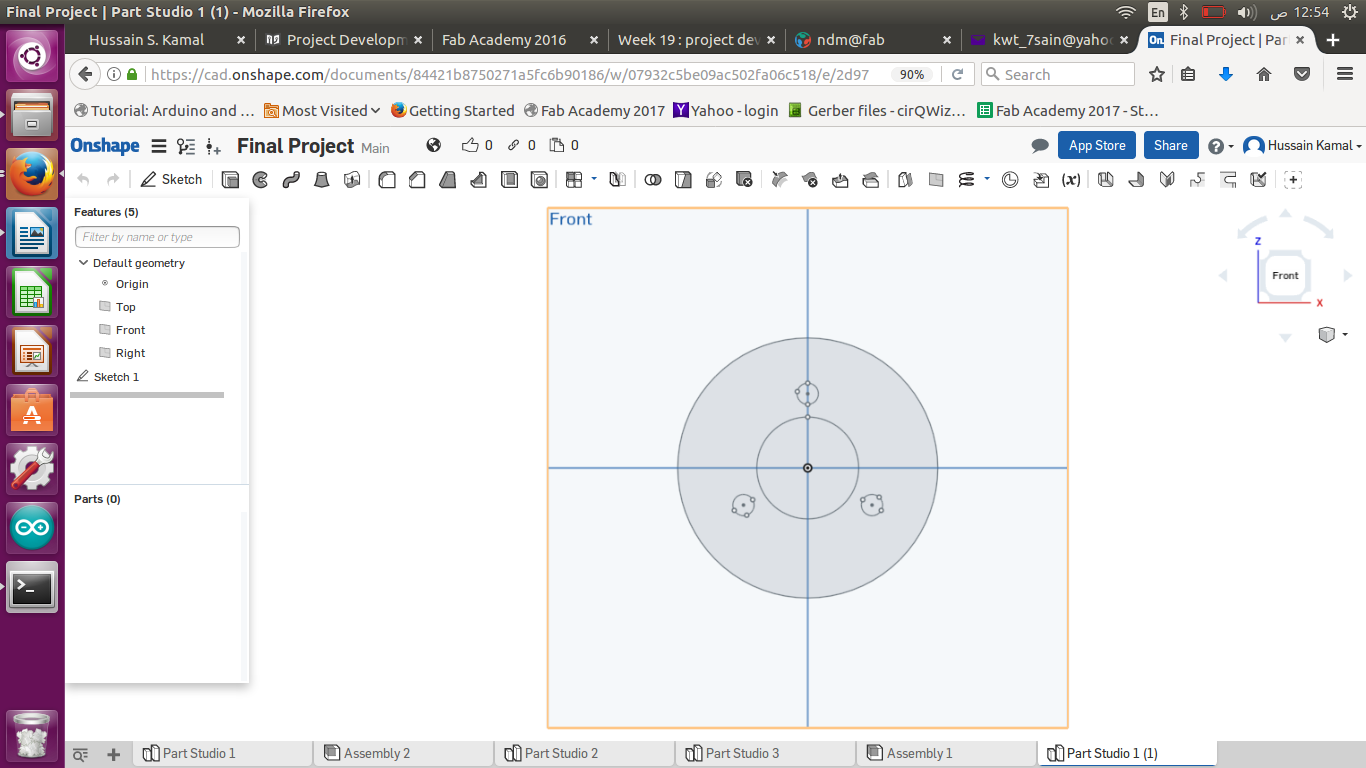Select the Extrude tool icon
1366x768 pixels.
[x=230, y=180]
